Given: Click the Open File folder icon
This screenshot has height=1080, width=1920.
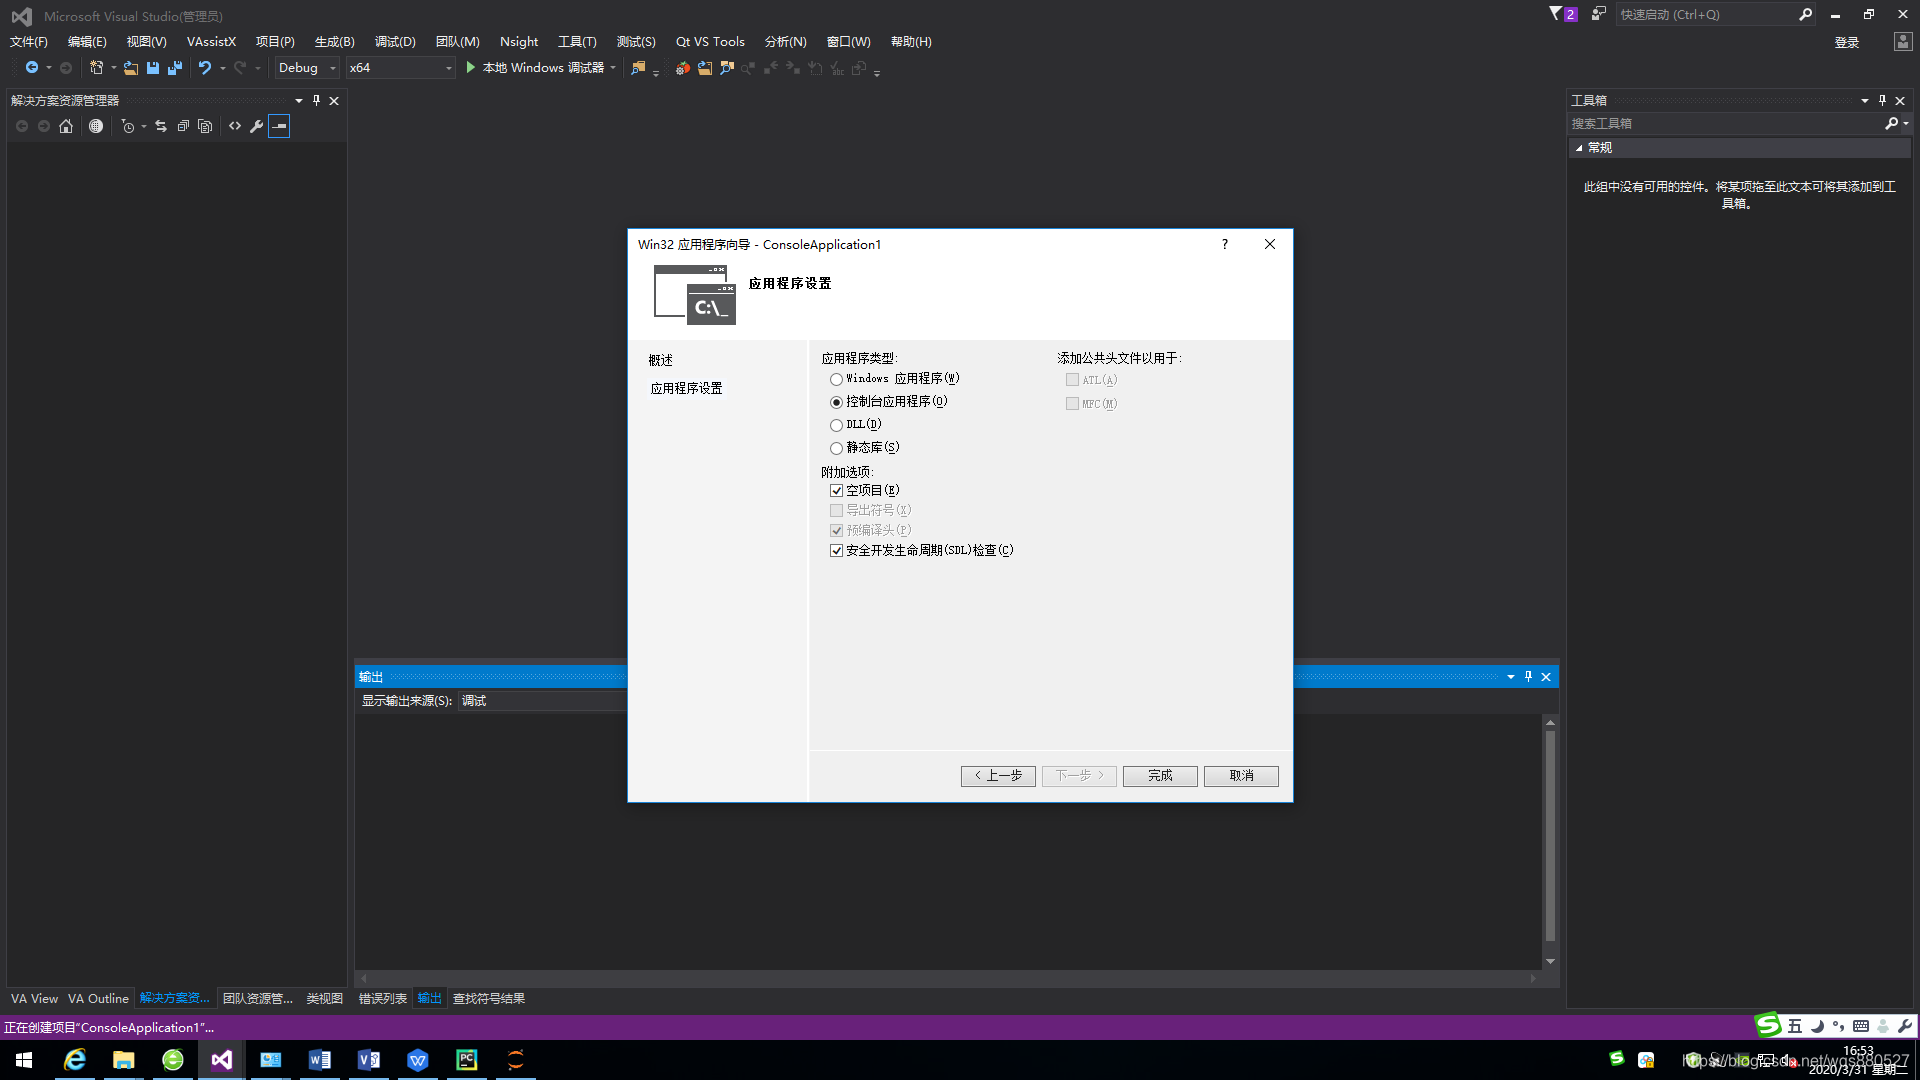Looking at the screenshot, I should [x=131, y=68].
